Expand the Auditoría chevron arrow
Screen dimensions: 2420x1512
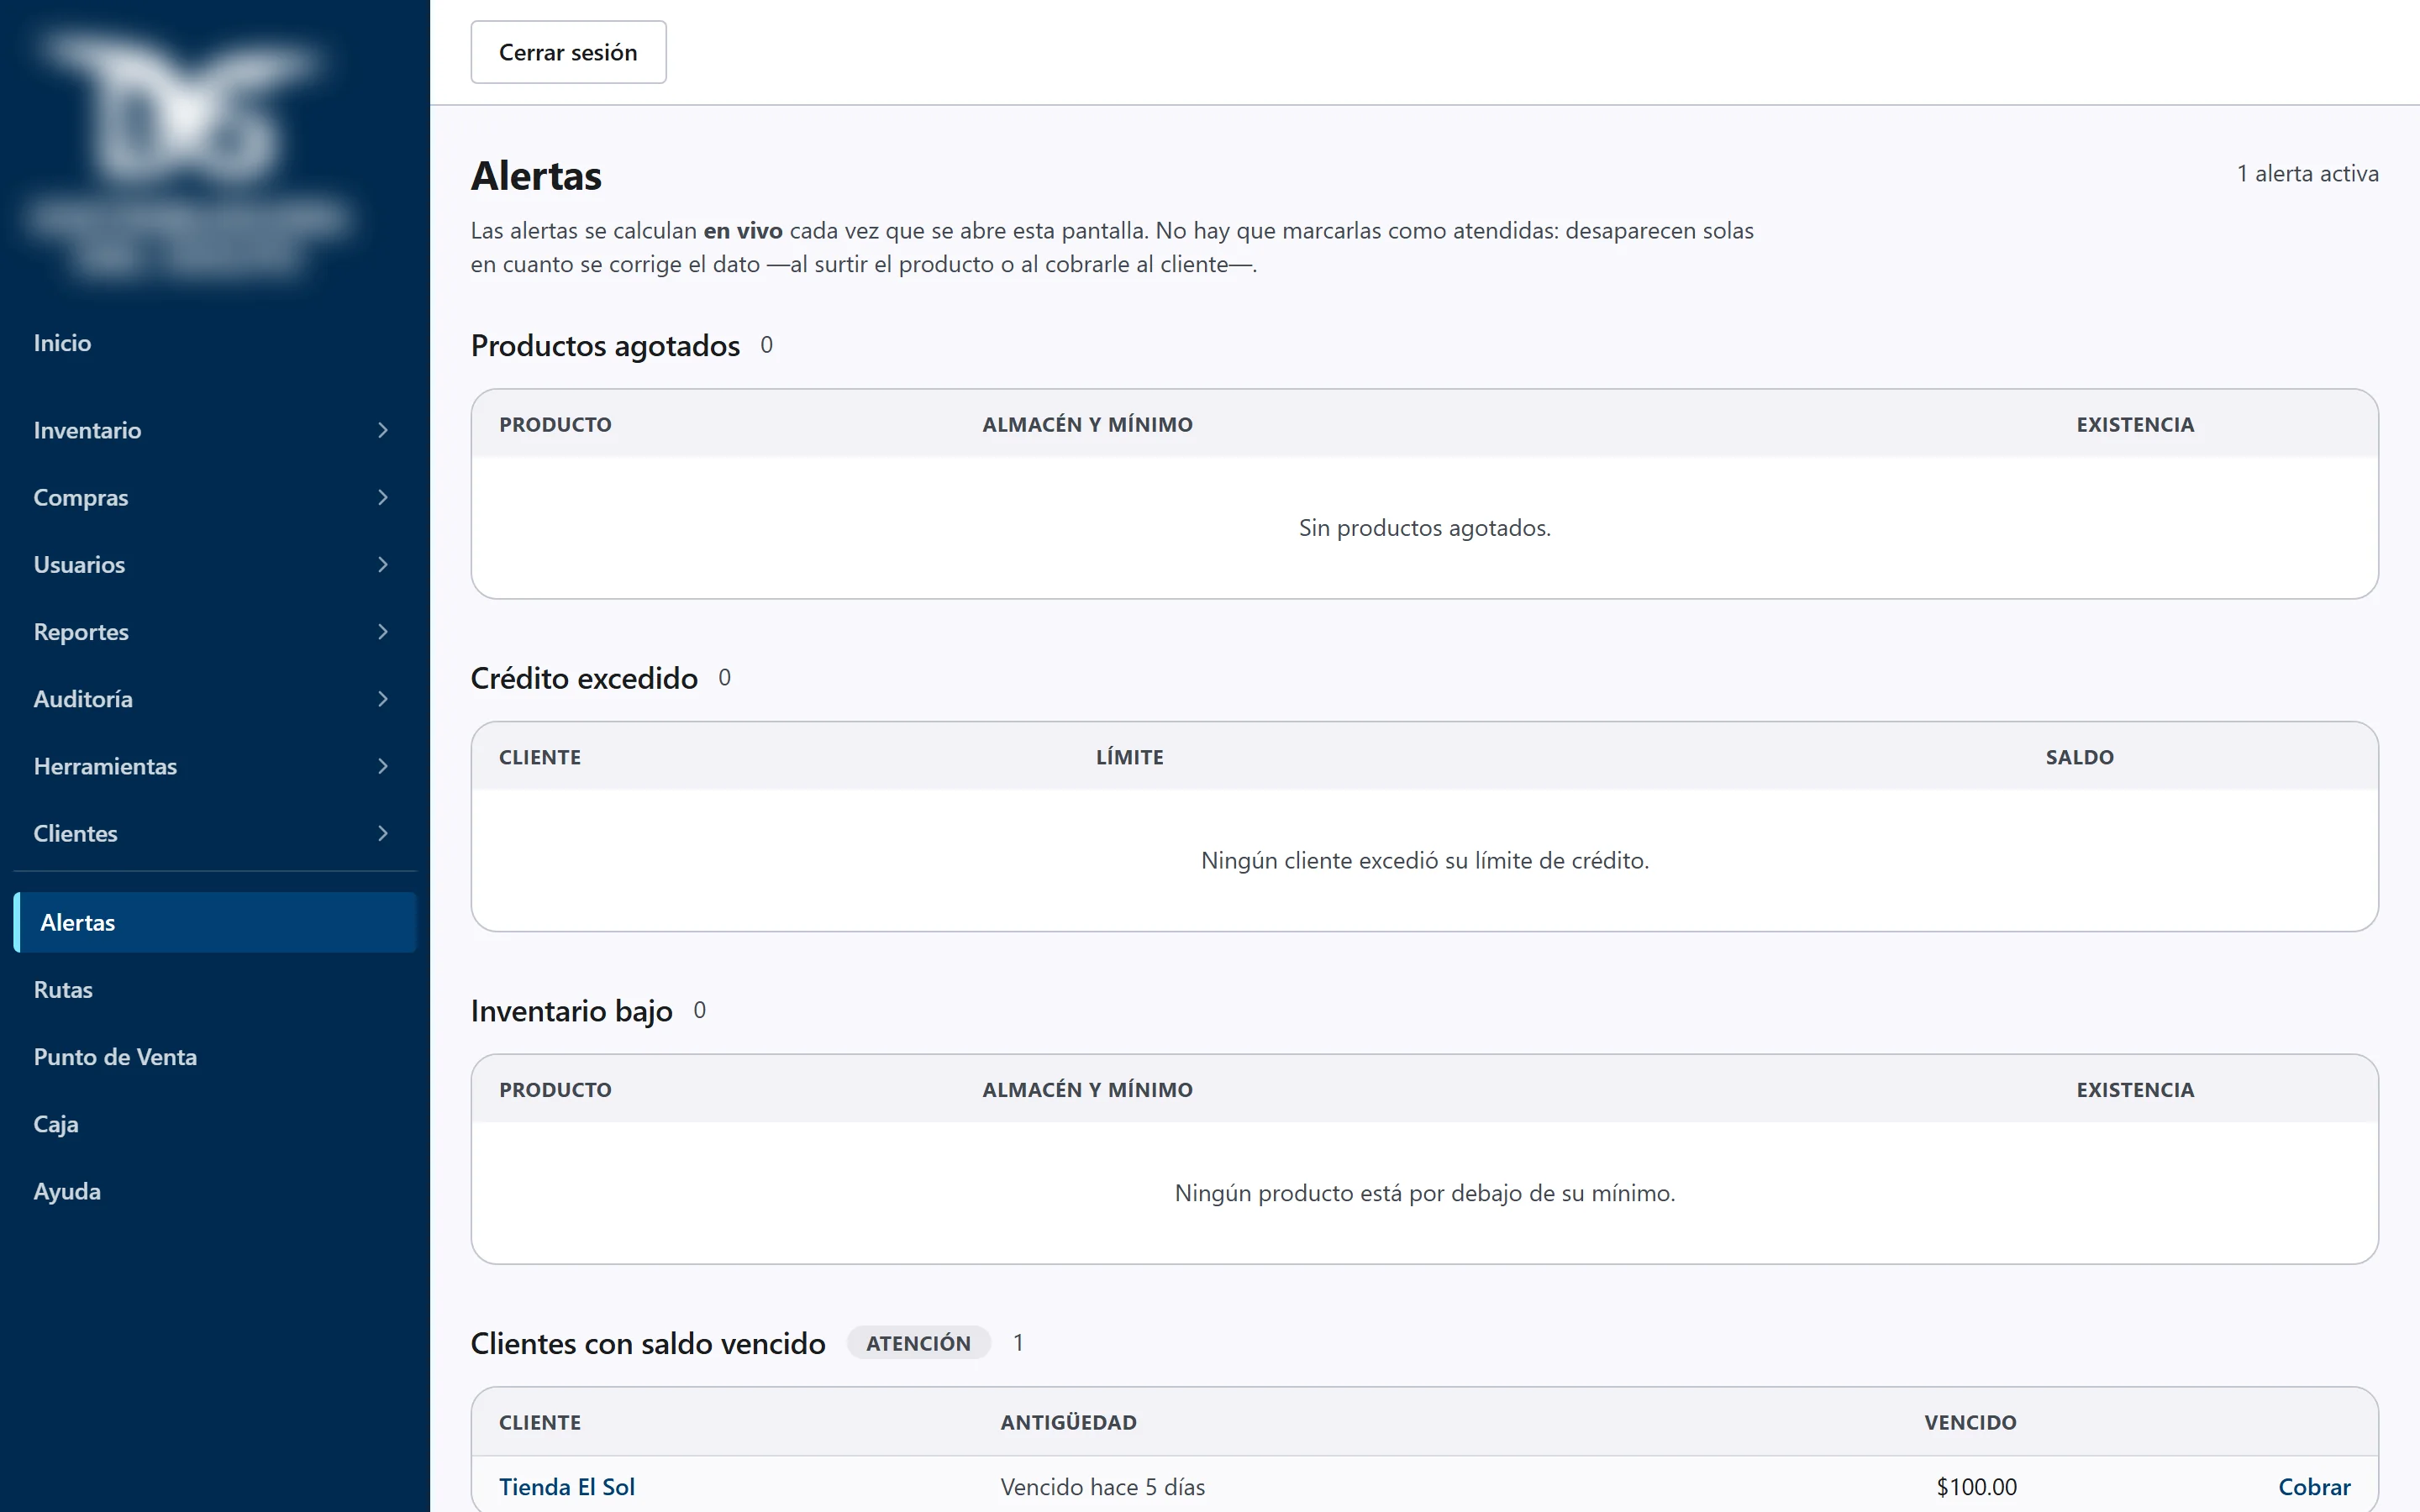pos(383,699)
